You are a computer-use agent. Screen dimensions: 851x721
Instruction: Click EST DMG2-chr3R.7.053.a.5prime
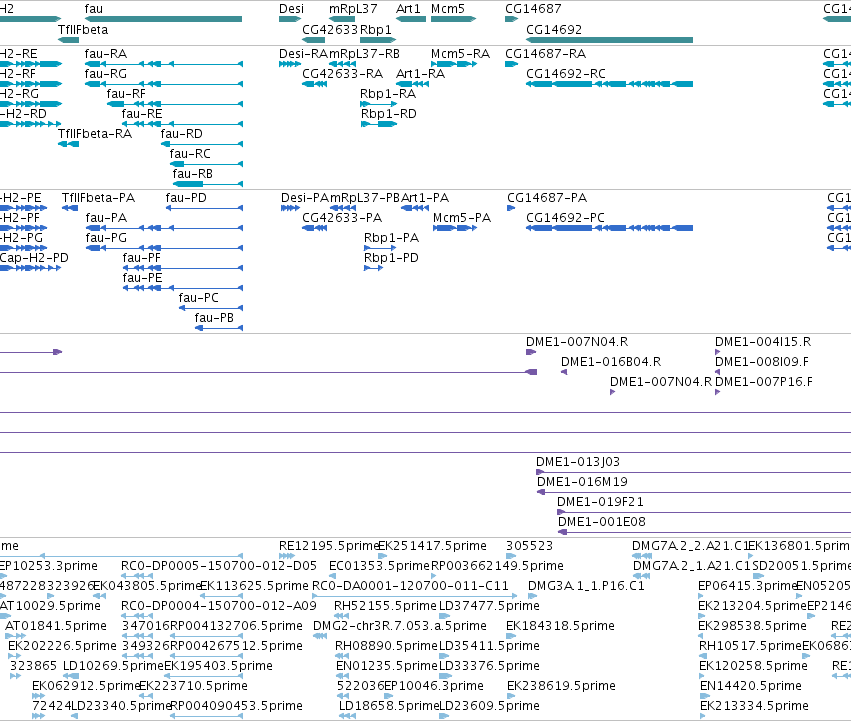399,625
